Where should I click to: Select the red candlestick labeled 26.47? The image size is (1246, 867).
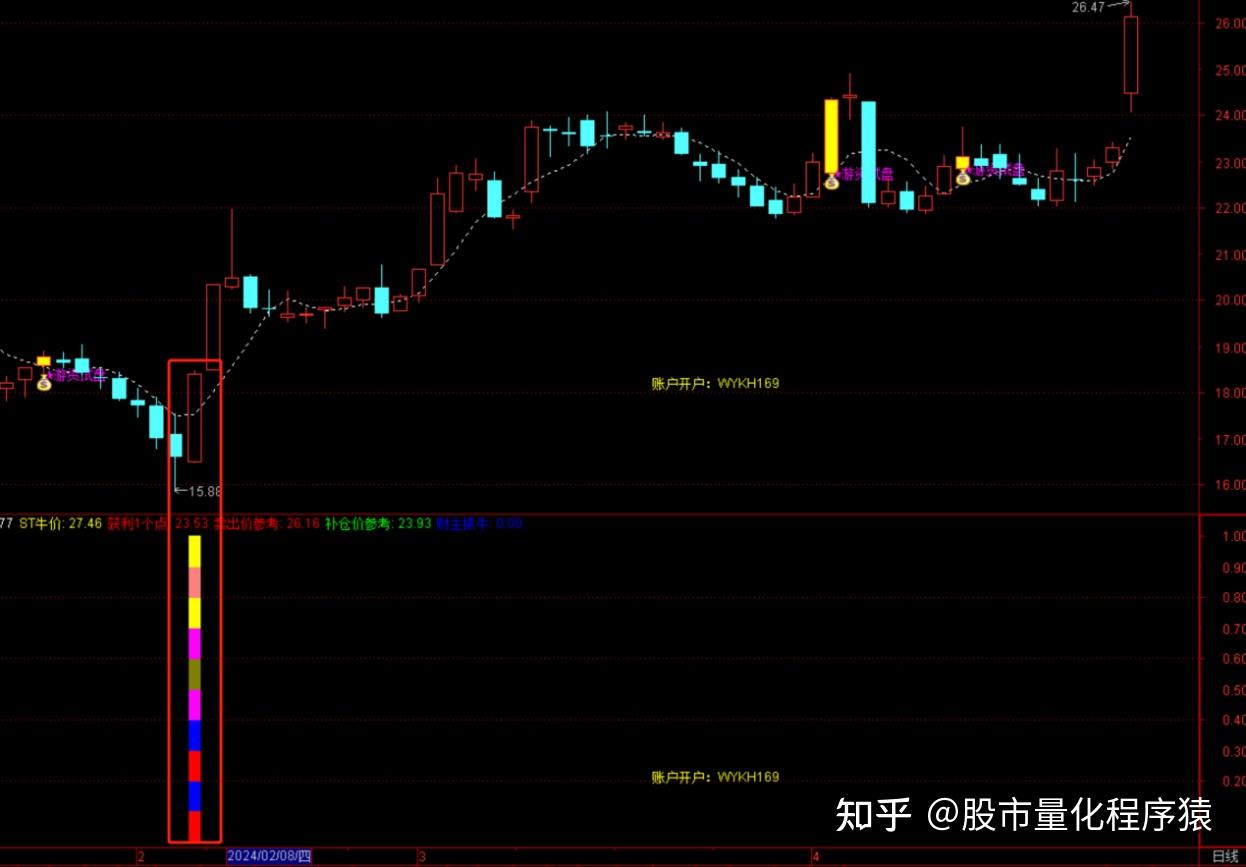(1131, 54)
